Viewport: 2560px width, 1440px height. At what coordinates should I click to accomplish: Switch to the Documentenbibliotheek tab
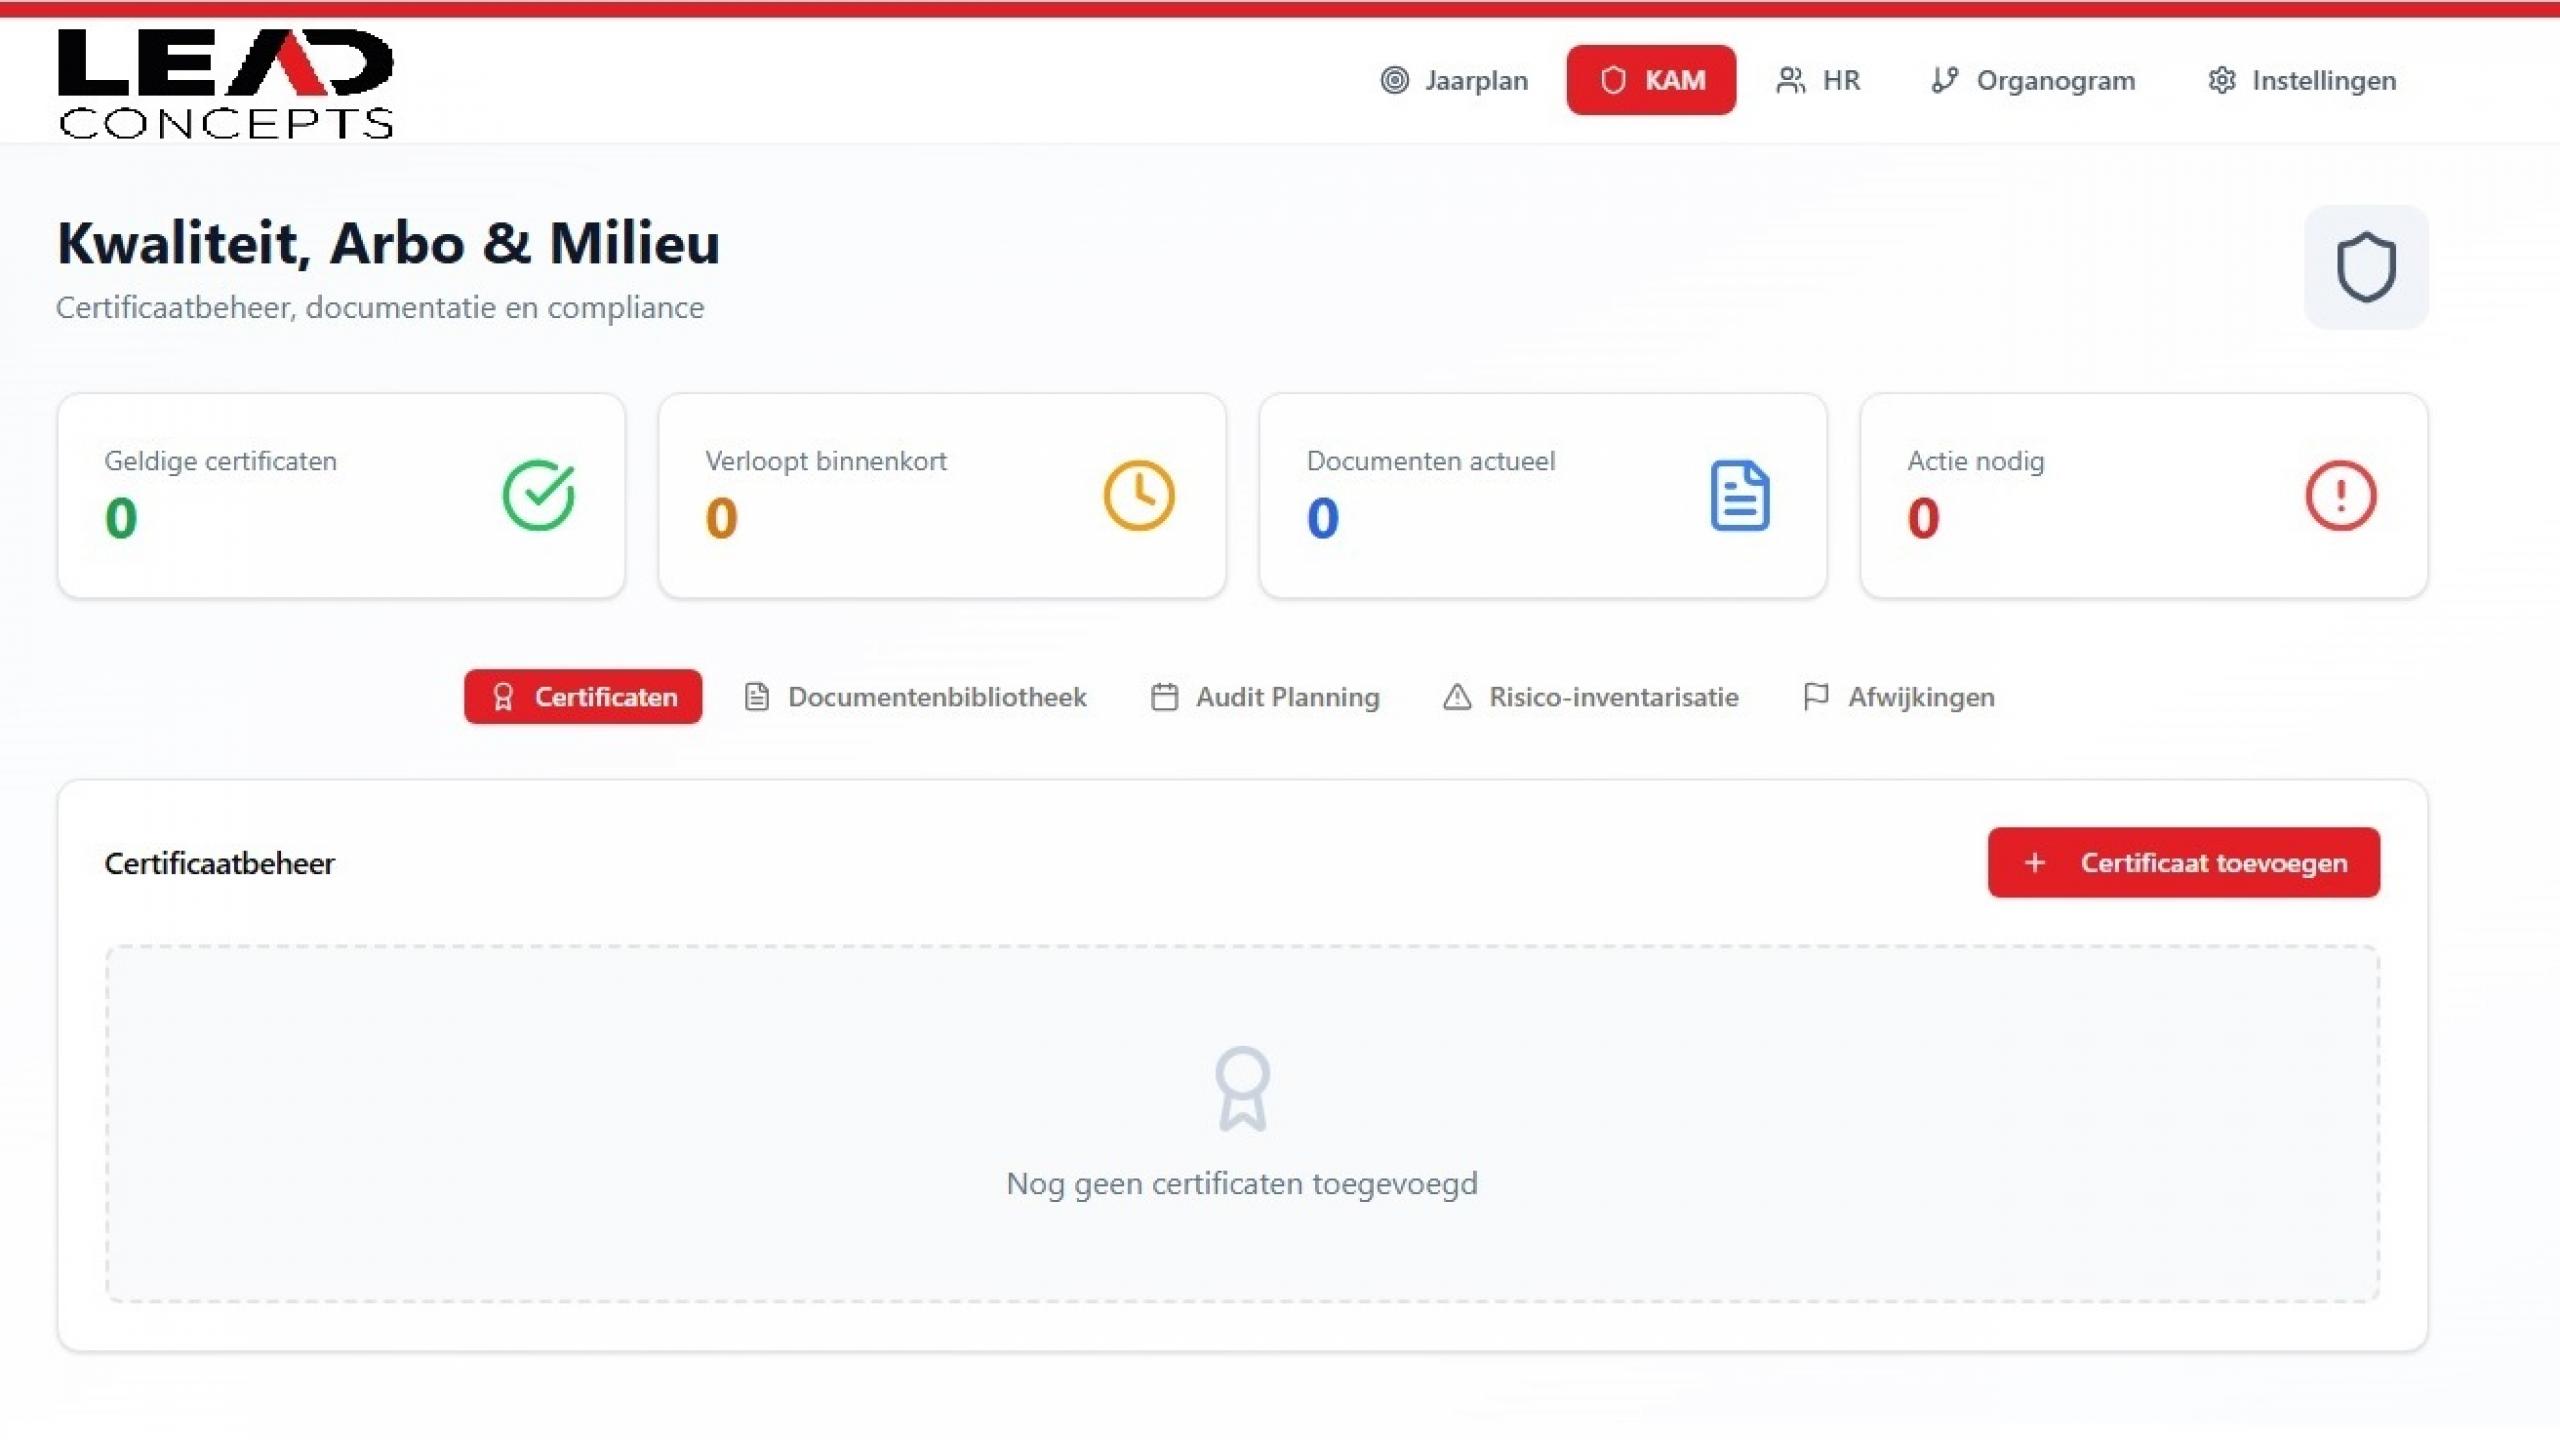tap(916, 697)
